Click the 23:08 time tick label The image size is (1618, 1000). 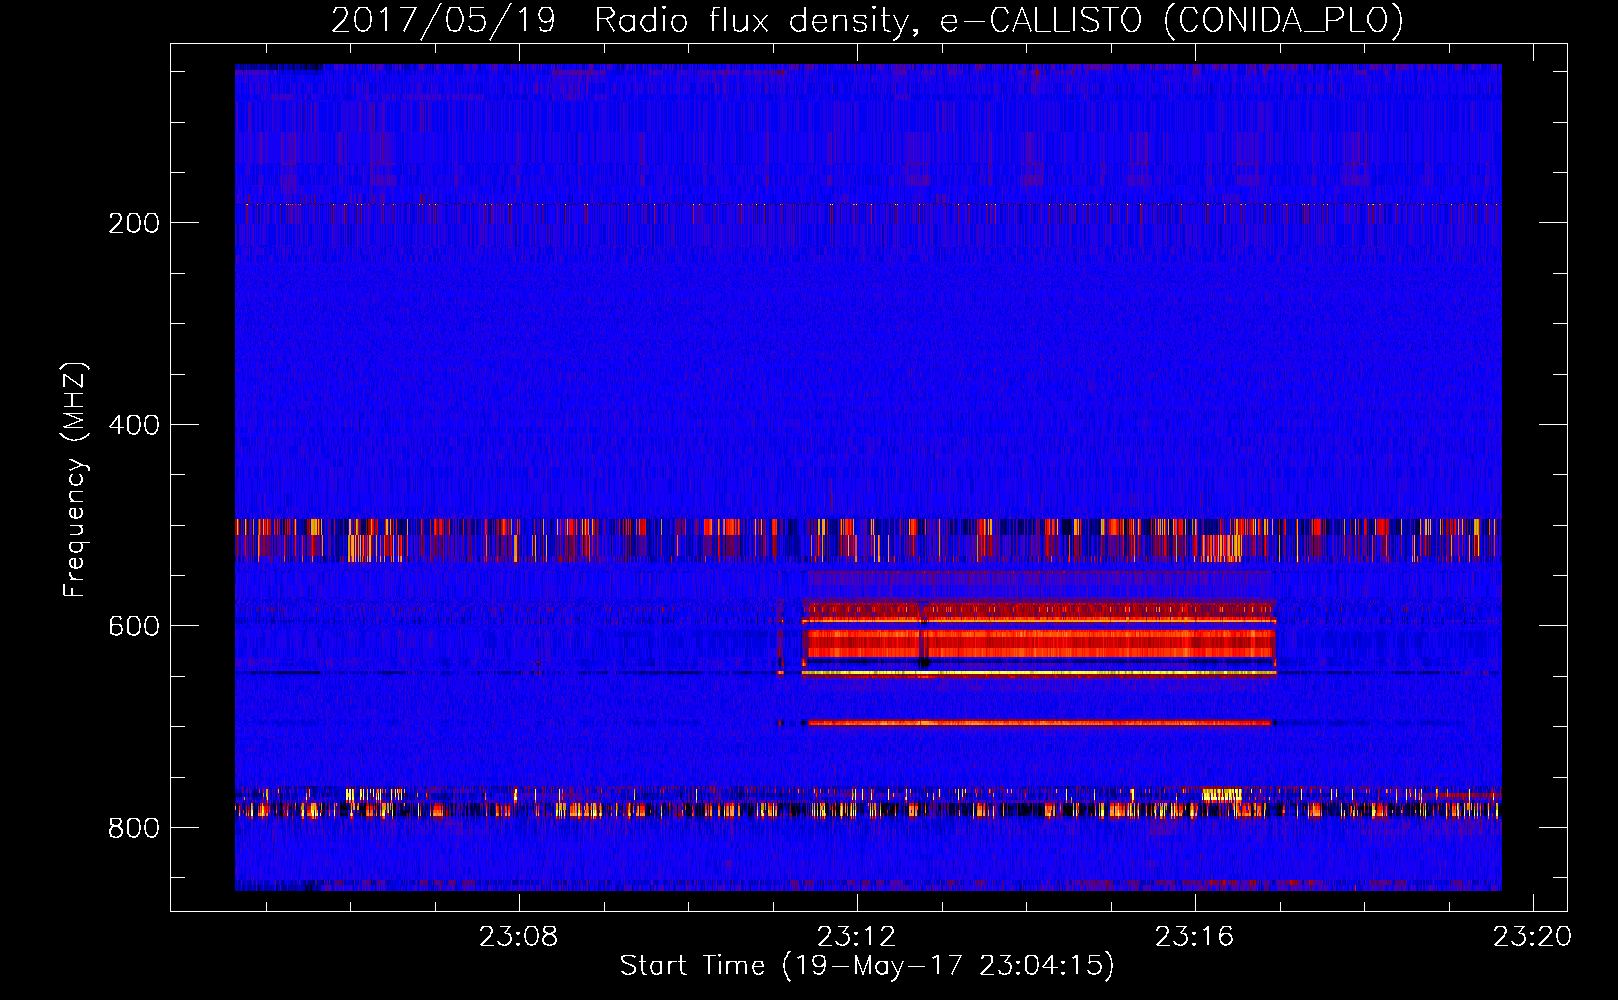[518, 937]
